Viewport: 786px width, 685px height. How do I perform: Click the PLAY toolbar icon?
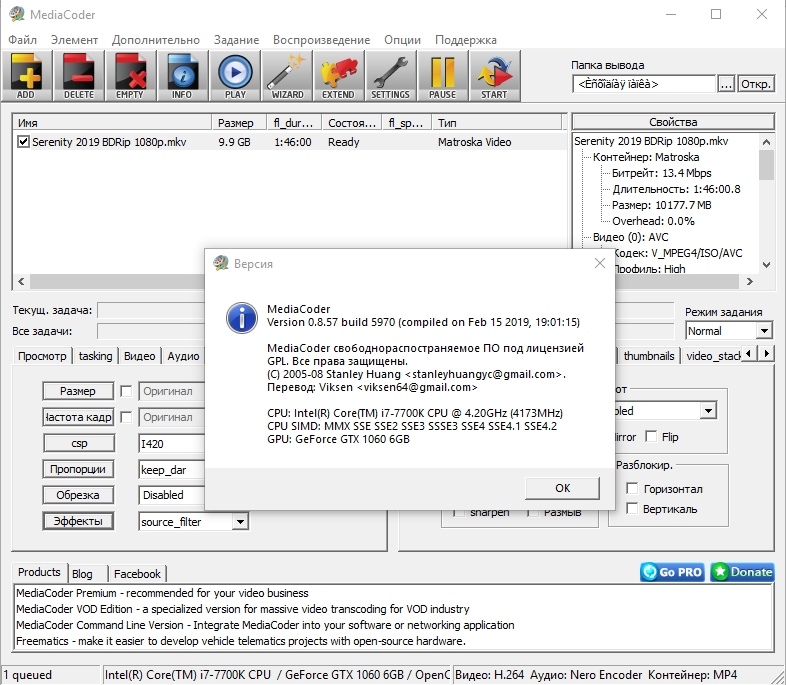pos(235,75)
